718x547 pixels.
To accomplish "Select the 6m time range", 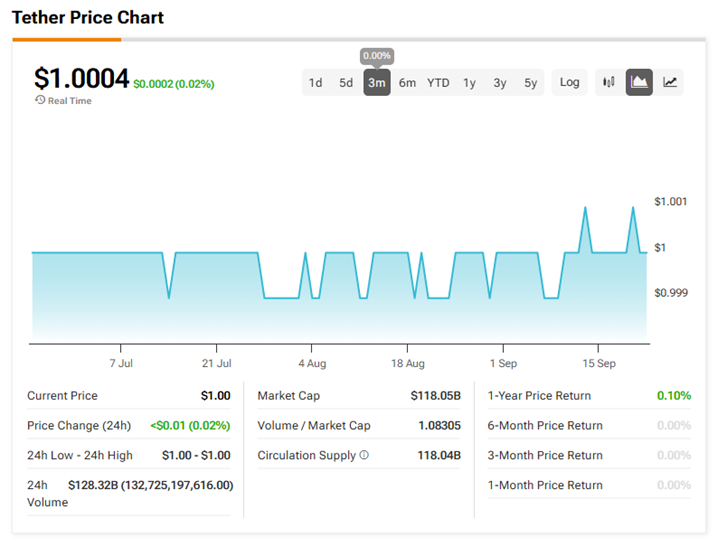I will coord(408,83).
